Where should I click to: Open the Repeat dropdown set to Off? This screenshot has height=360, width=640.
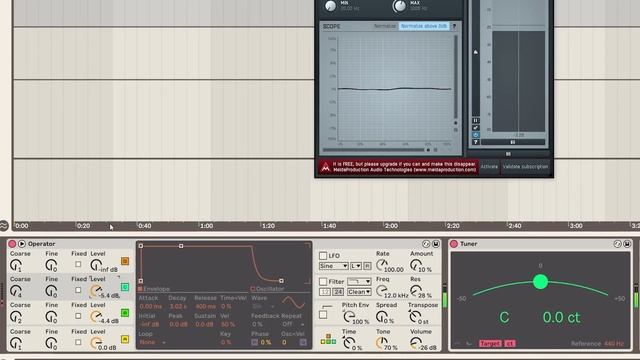[294, 324]
